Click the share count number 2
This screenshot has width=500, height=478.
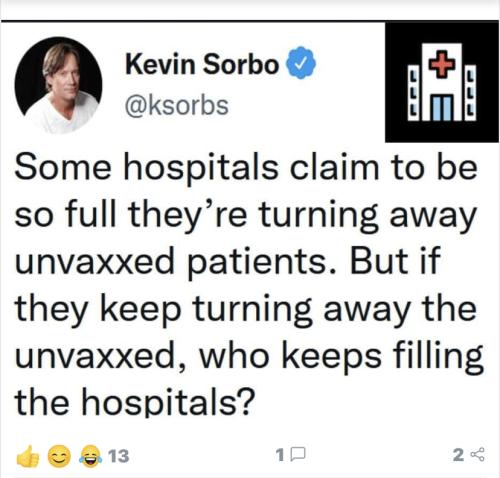tap(458, 454)
